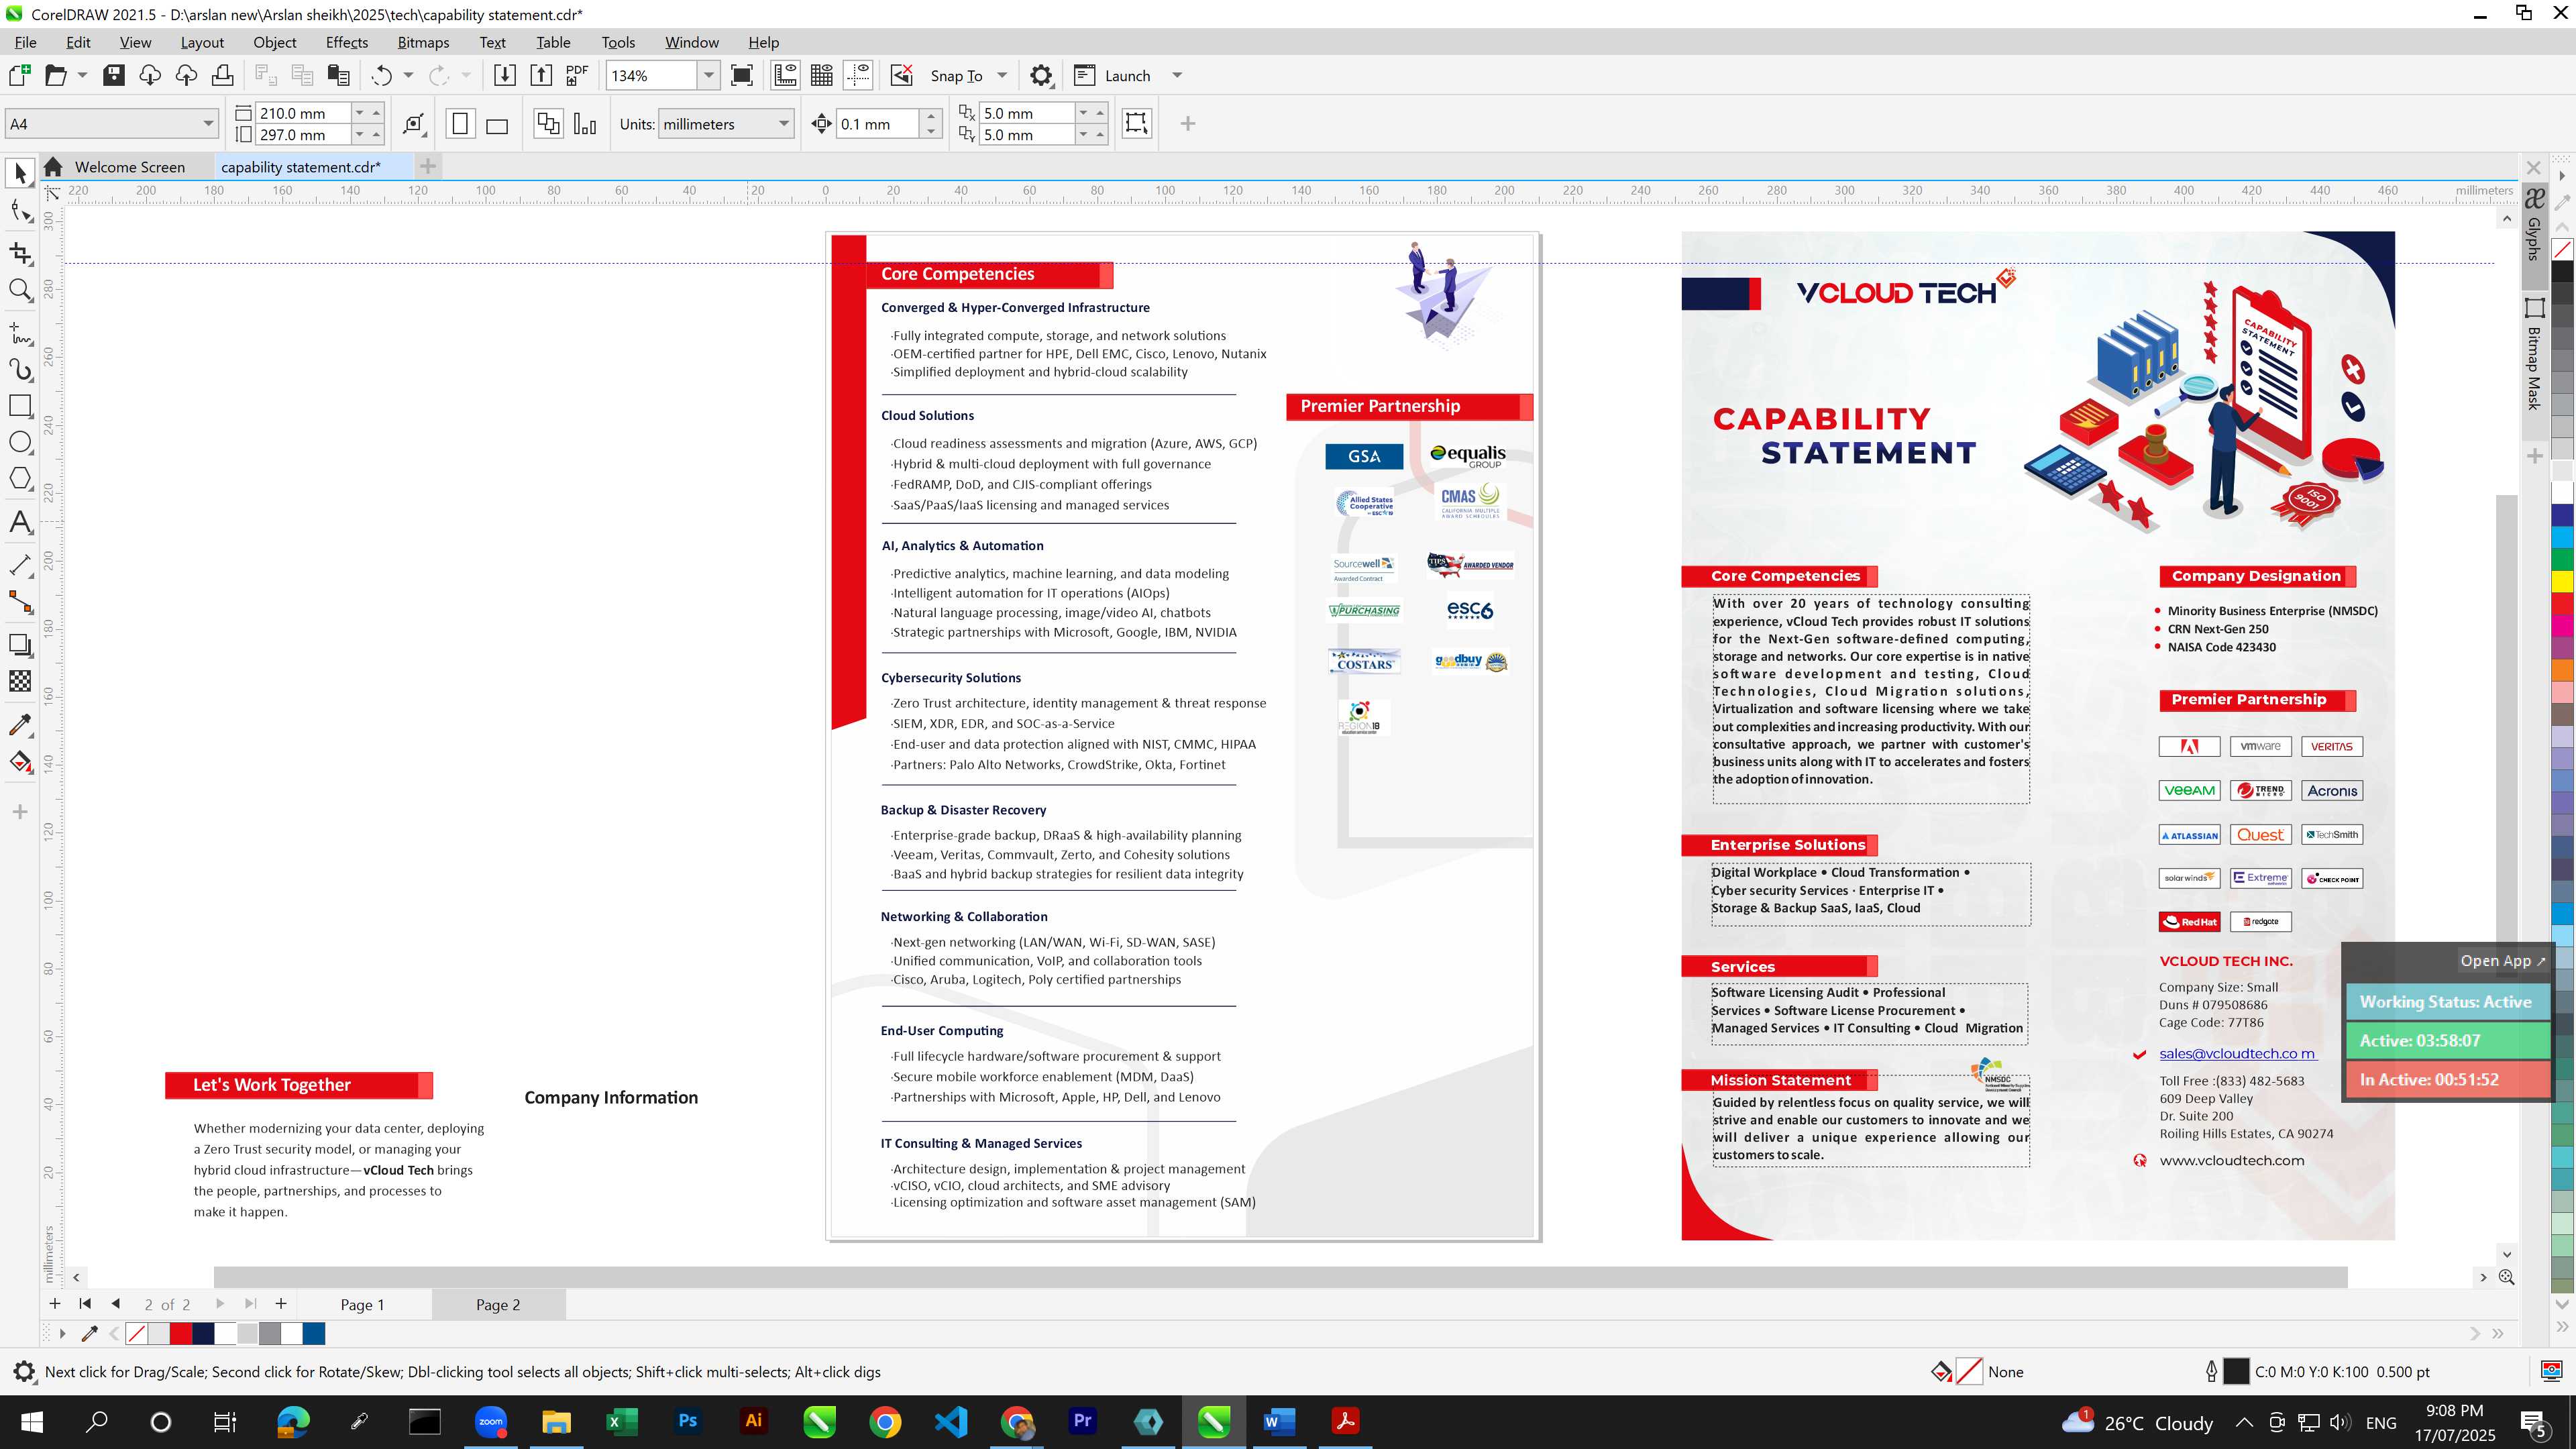Expand the document palette flyout arrow
2576x1449 pixels.
[62, 1334]
